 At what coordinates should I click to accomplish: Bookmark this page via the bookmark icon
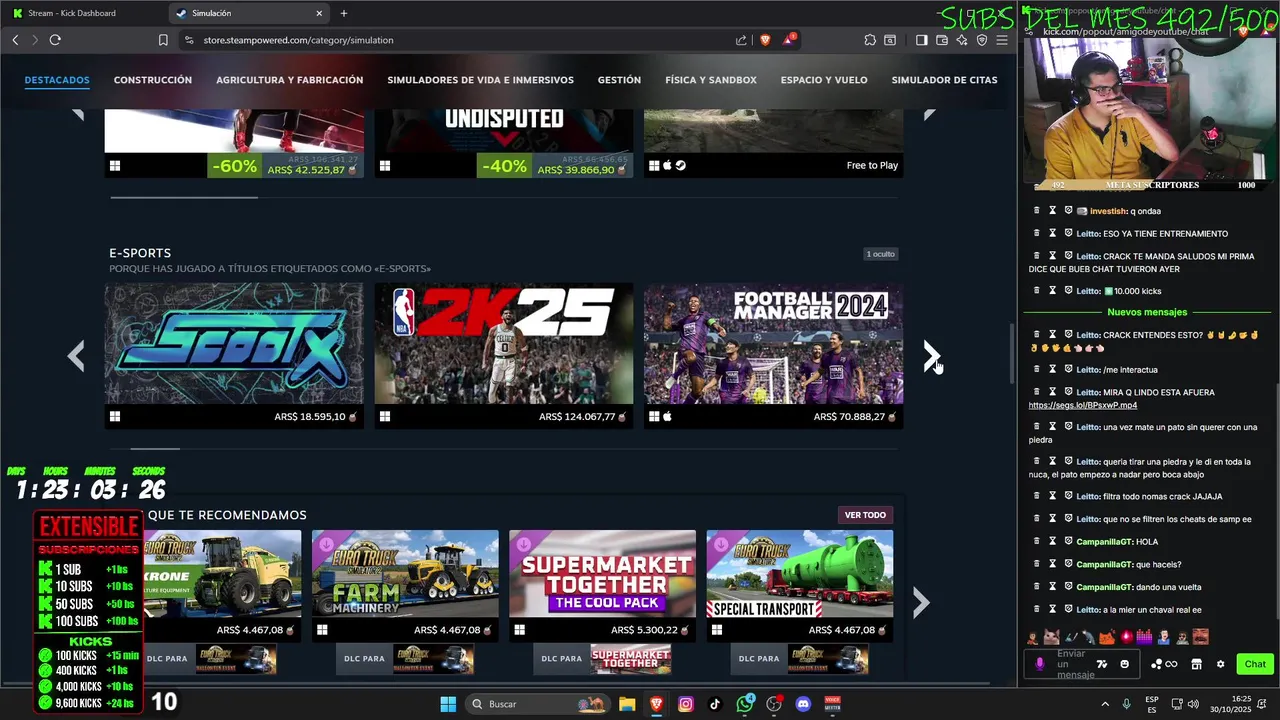pos(163,40)
